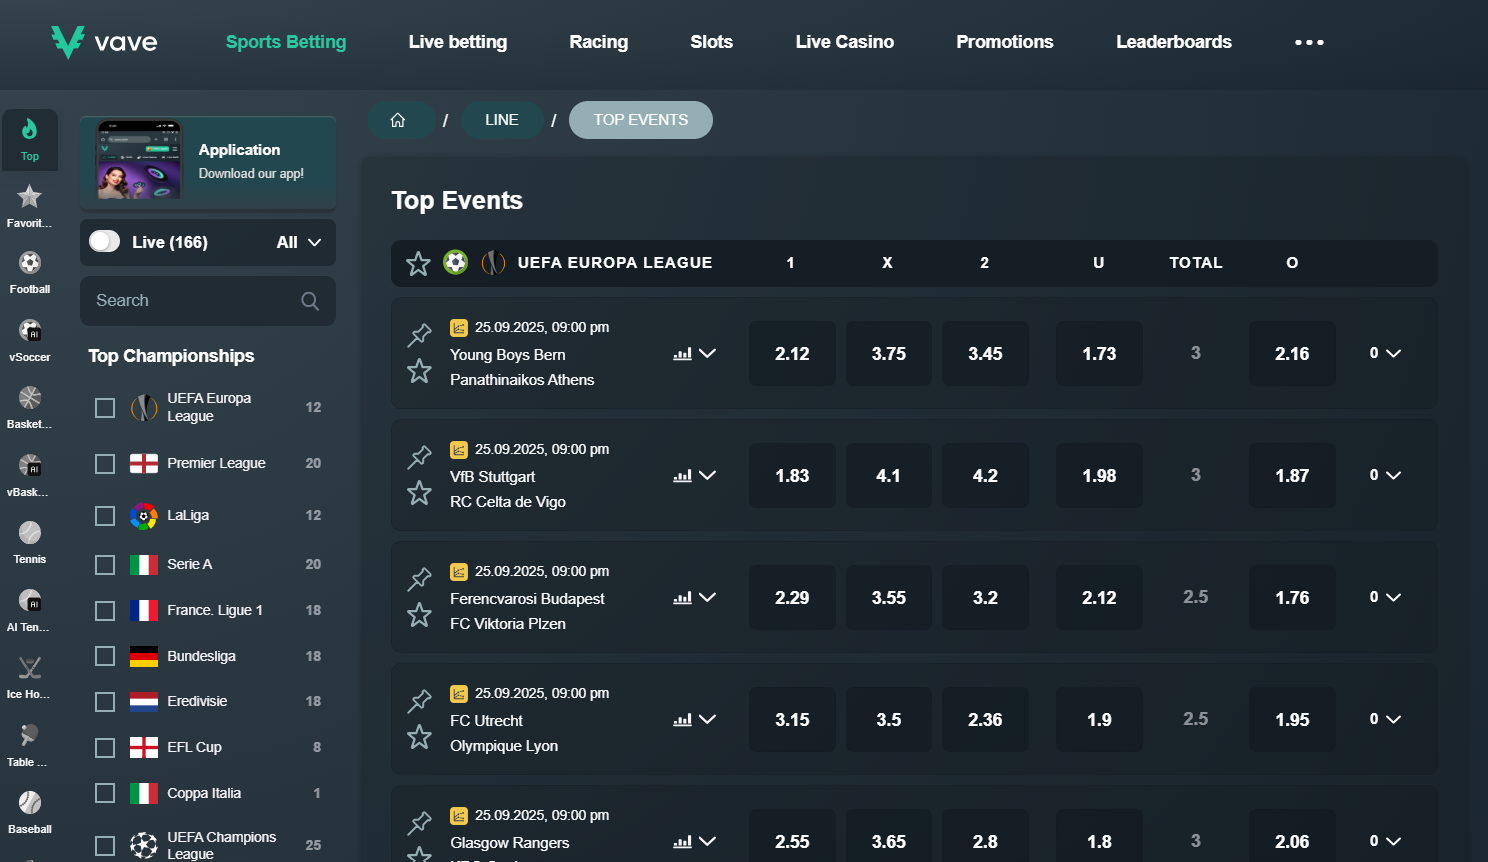The width and height of the screenshot is (1488, 862).
Task: Go to home via breadcrumb icon
Action: point(398,120)
